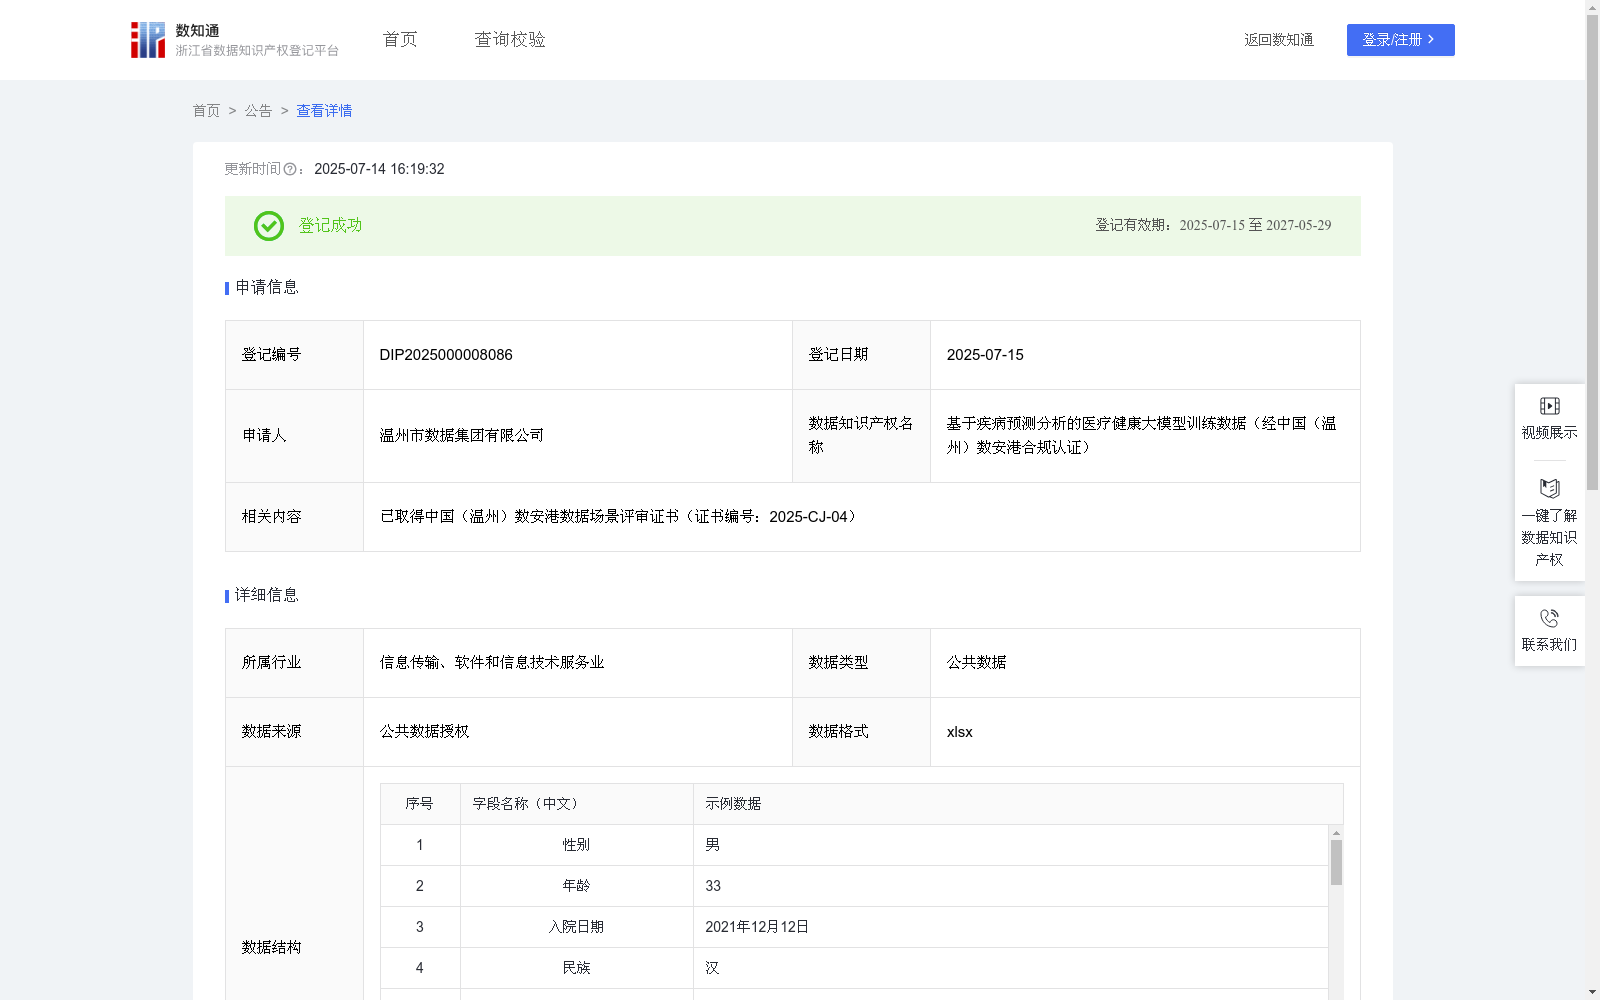Click the 联系我们 label in side panel
Screen dimensions: 1600x1000
pos(1549,645)
